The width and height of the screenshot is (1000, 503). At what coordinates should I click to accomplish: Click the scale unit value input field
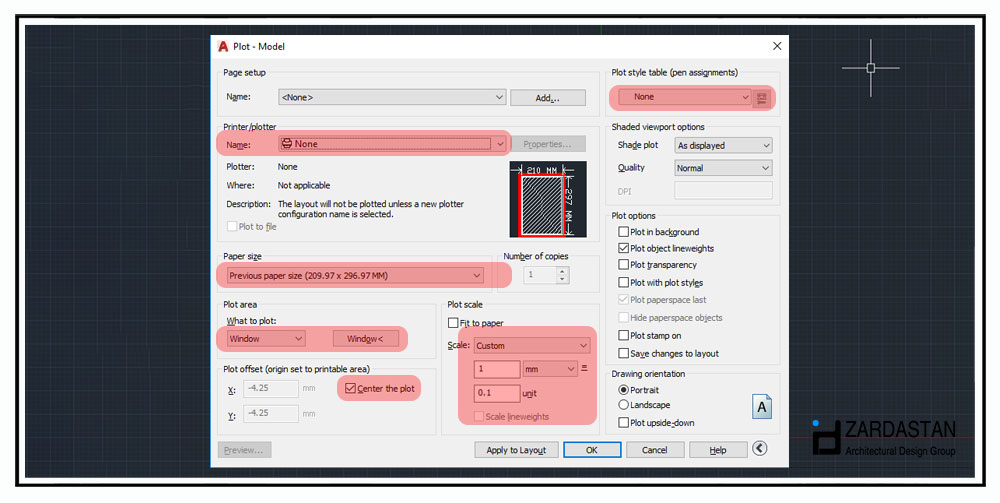point(497,393)
